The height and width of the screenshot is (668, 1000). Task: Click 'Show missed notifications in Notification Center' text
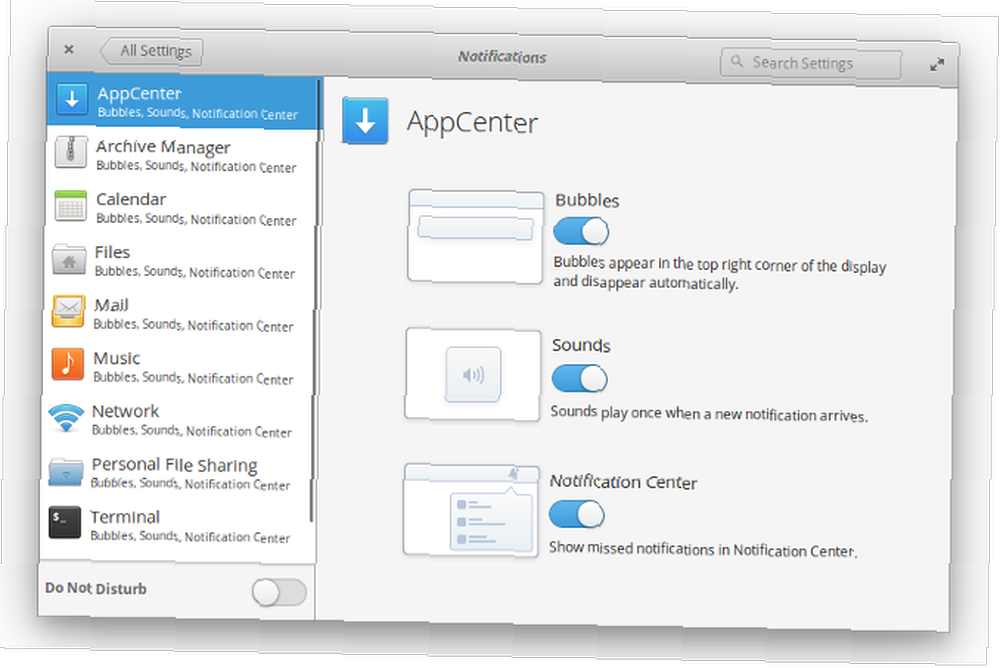[703, 549]
